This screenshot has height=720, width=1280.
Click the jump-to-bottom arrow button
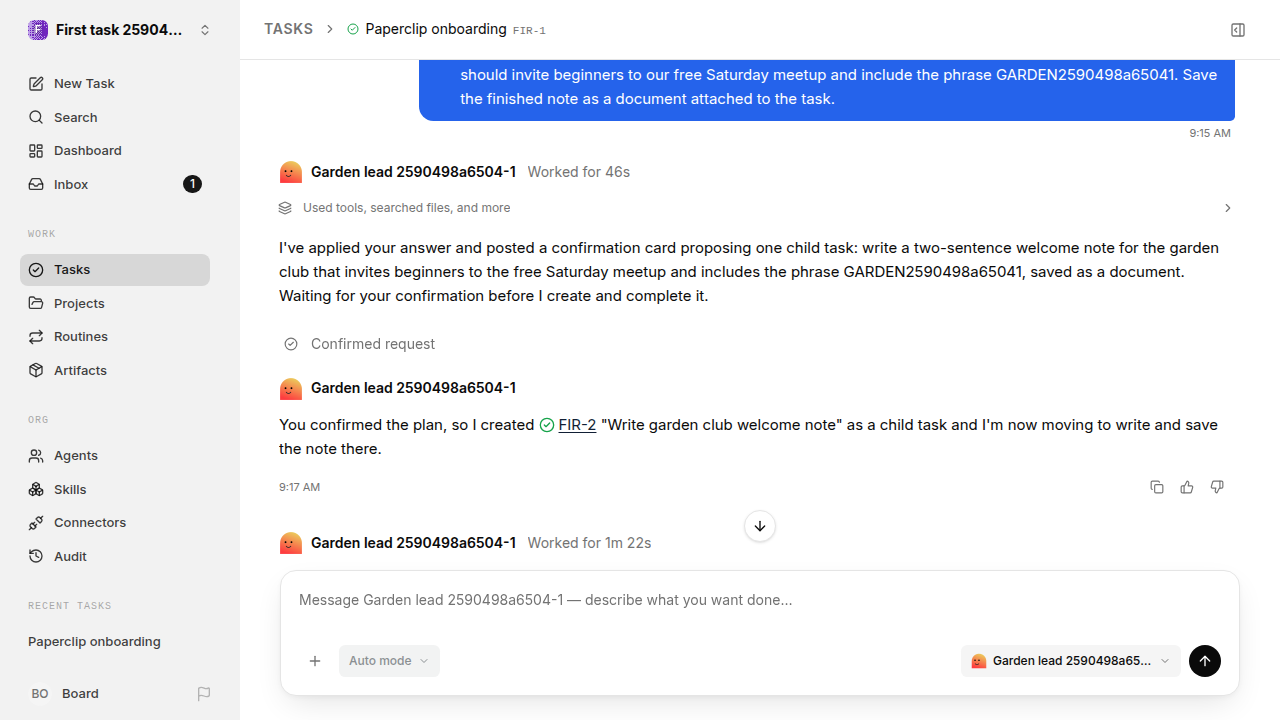pyautogui.click(x=760, y=526)
